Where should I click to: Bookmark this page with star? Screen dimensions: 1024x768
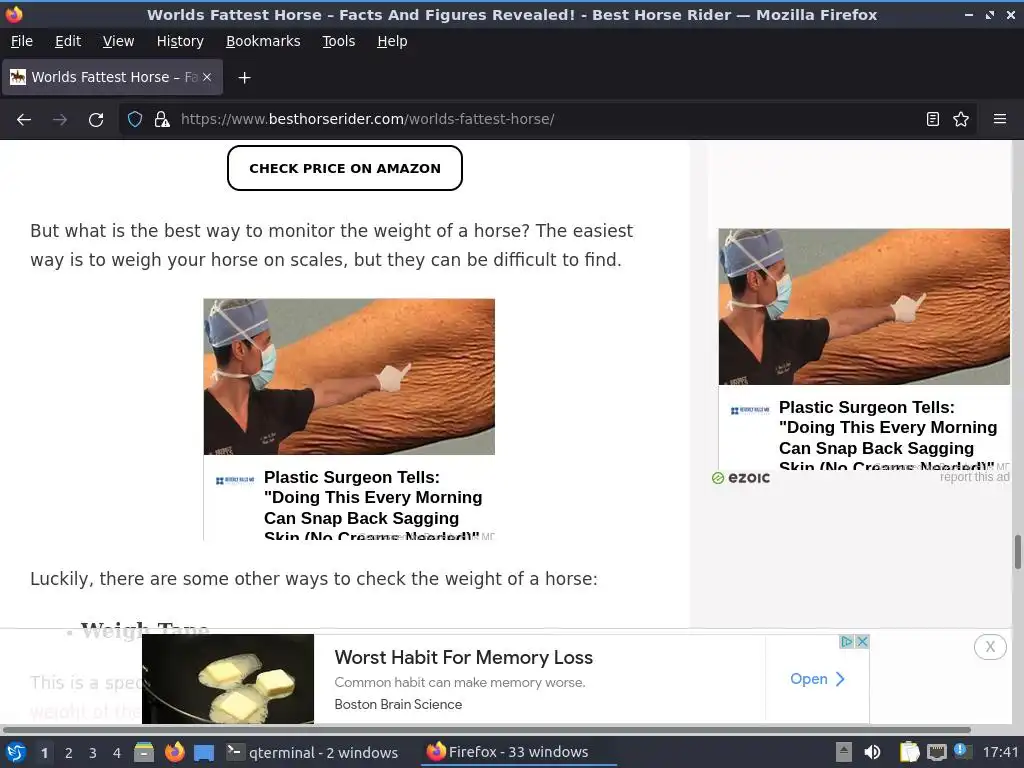(961, 119)
